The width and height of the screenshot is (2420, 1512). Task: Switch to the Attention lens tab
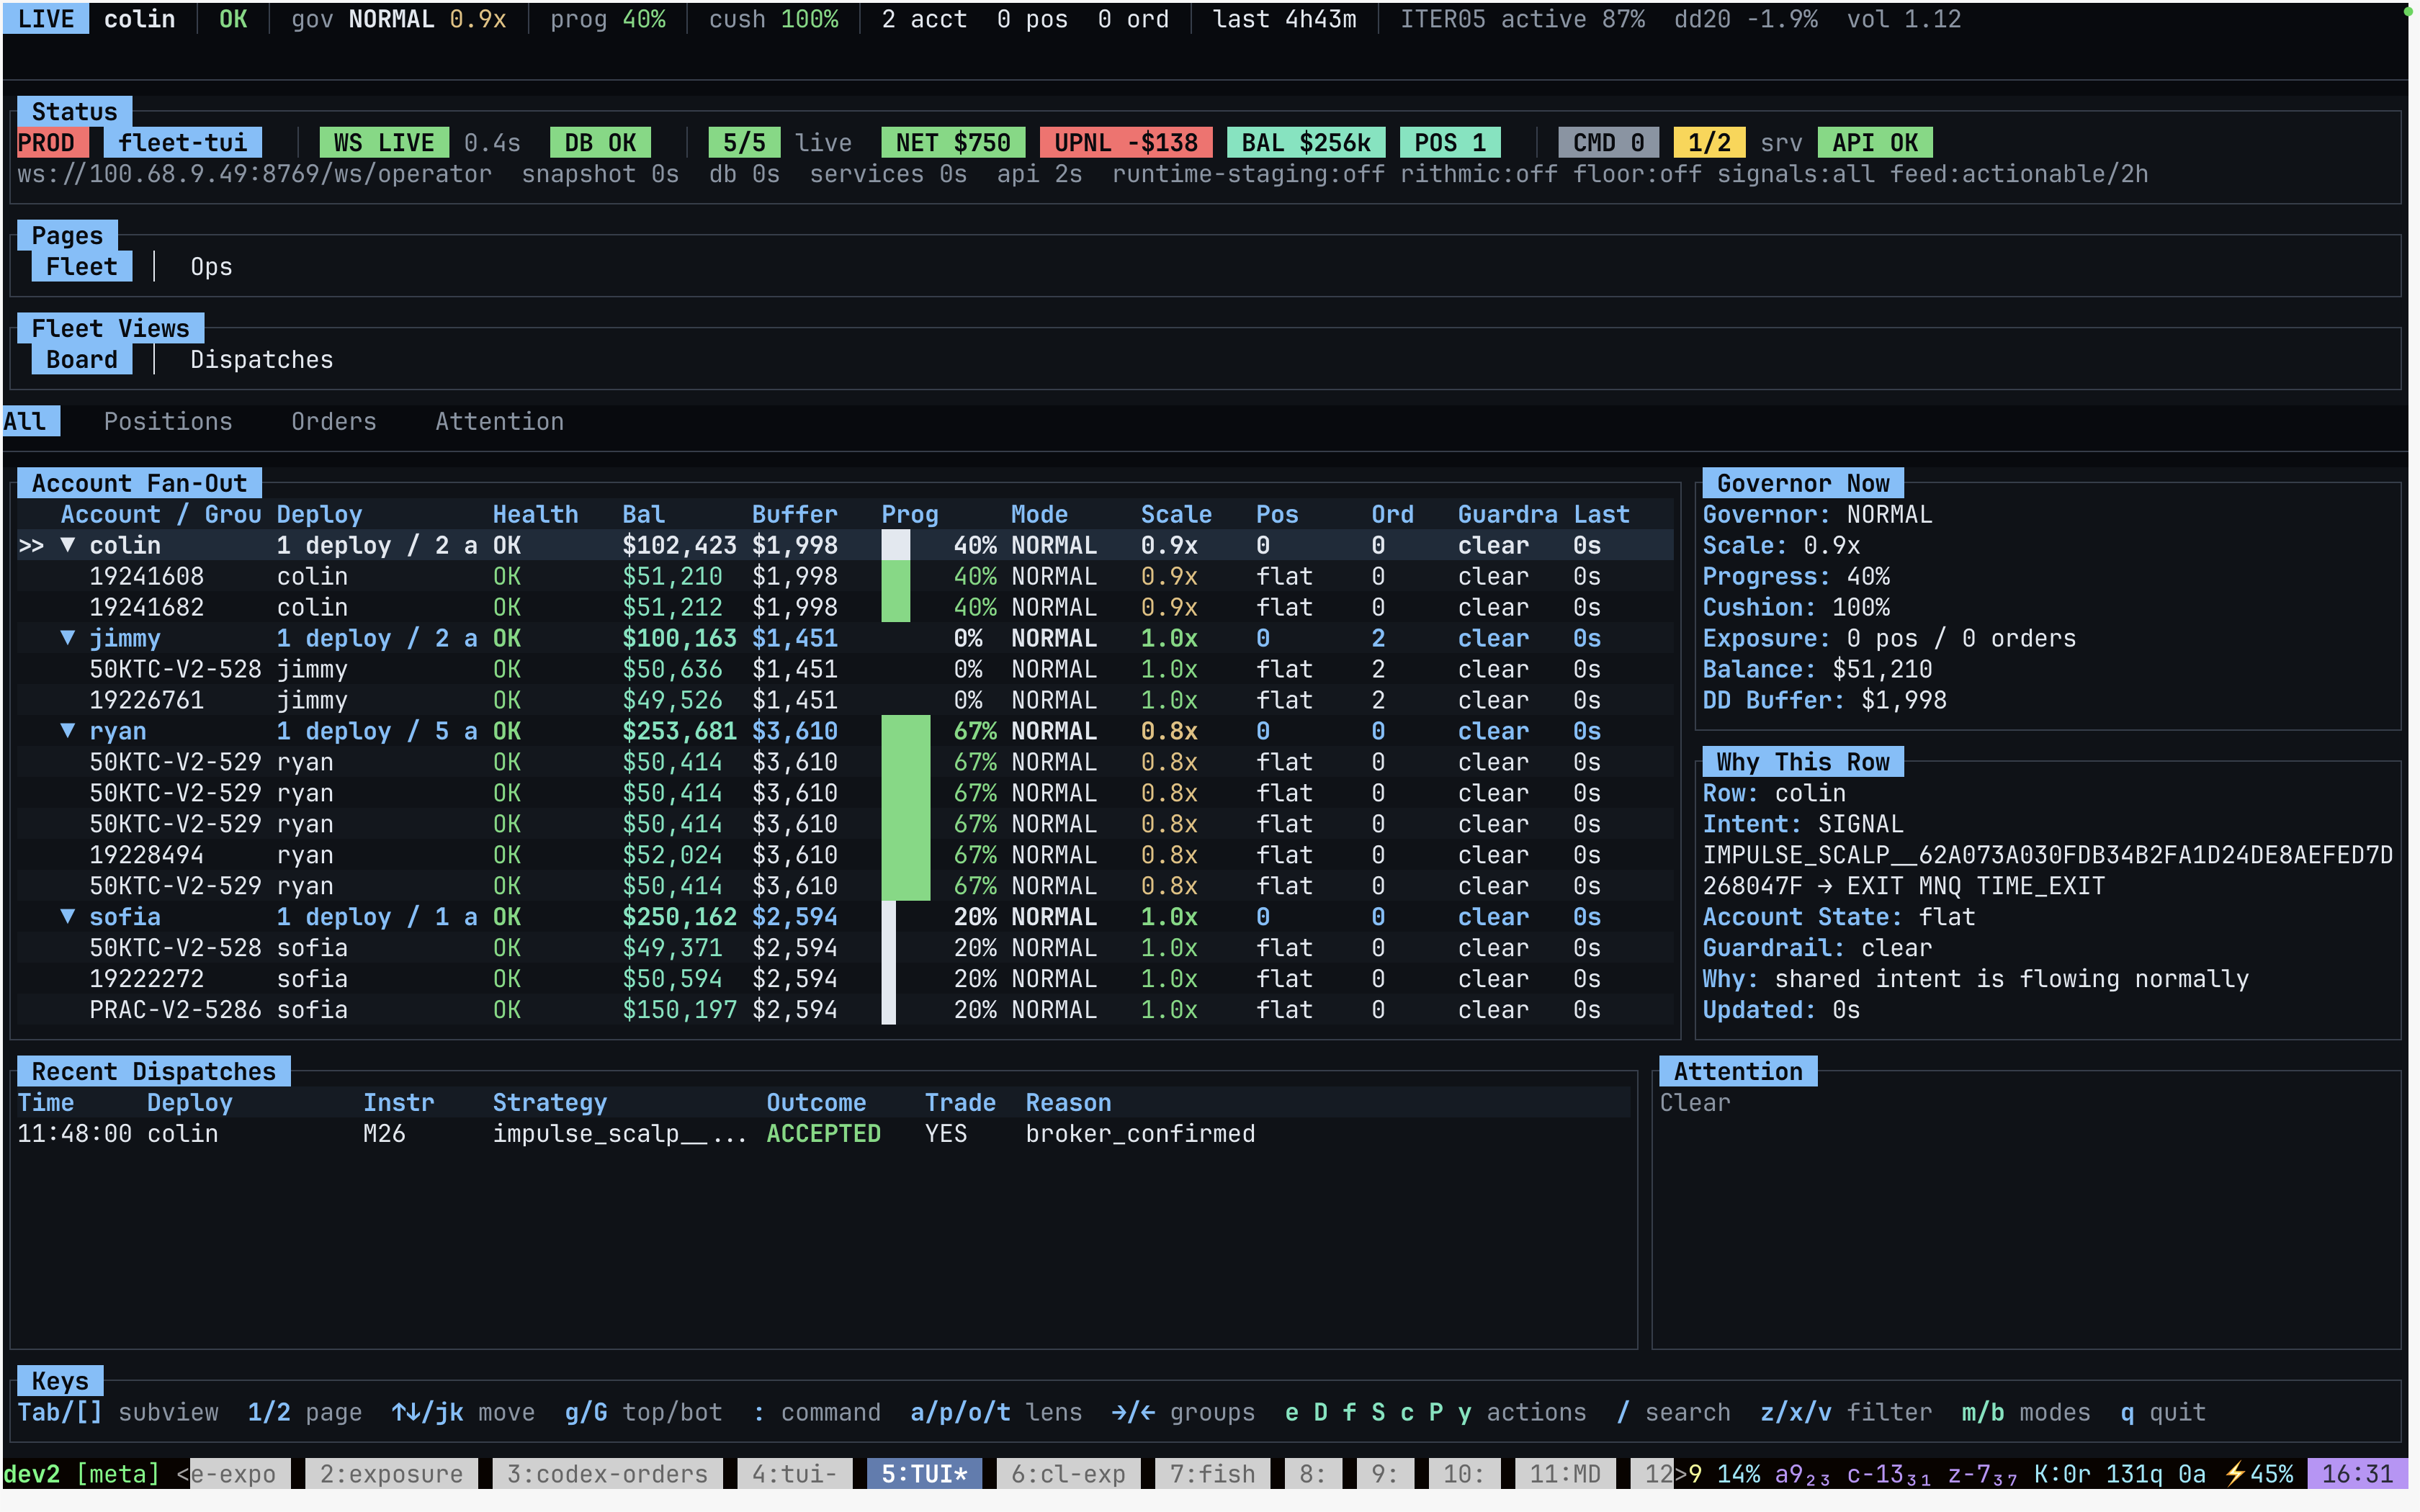pos(499,422)
